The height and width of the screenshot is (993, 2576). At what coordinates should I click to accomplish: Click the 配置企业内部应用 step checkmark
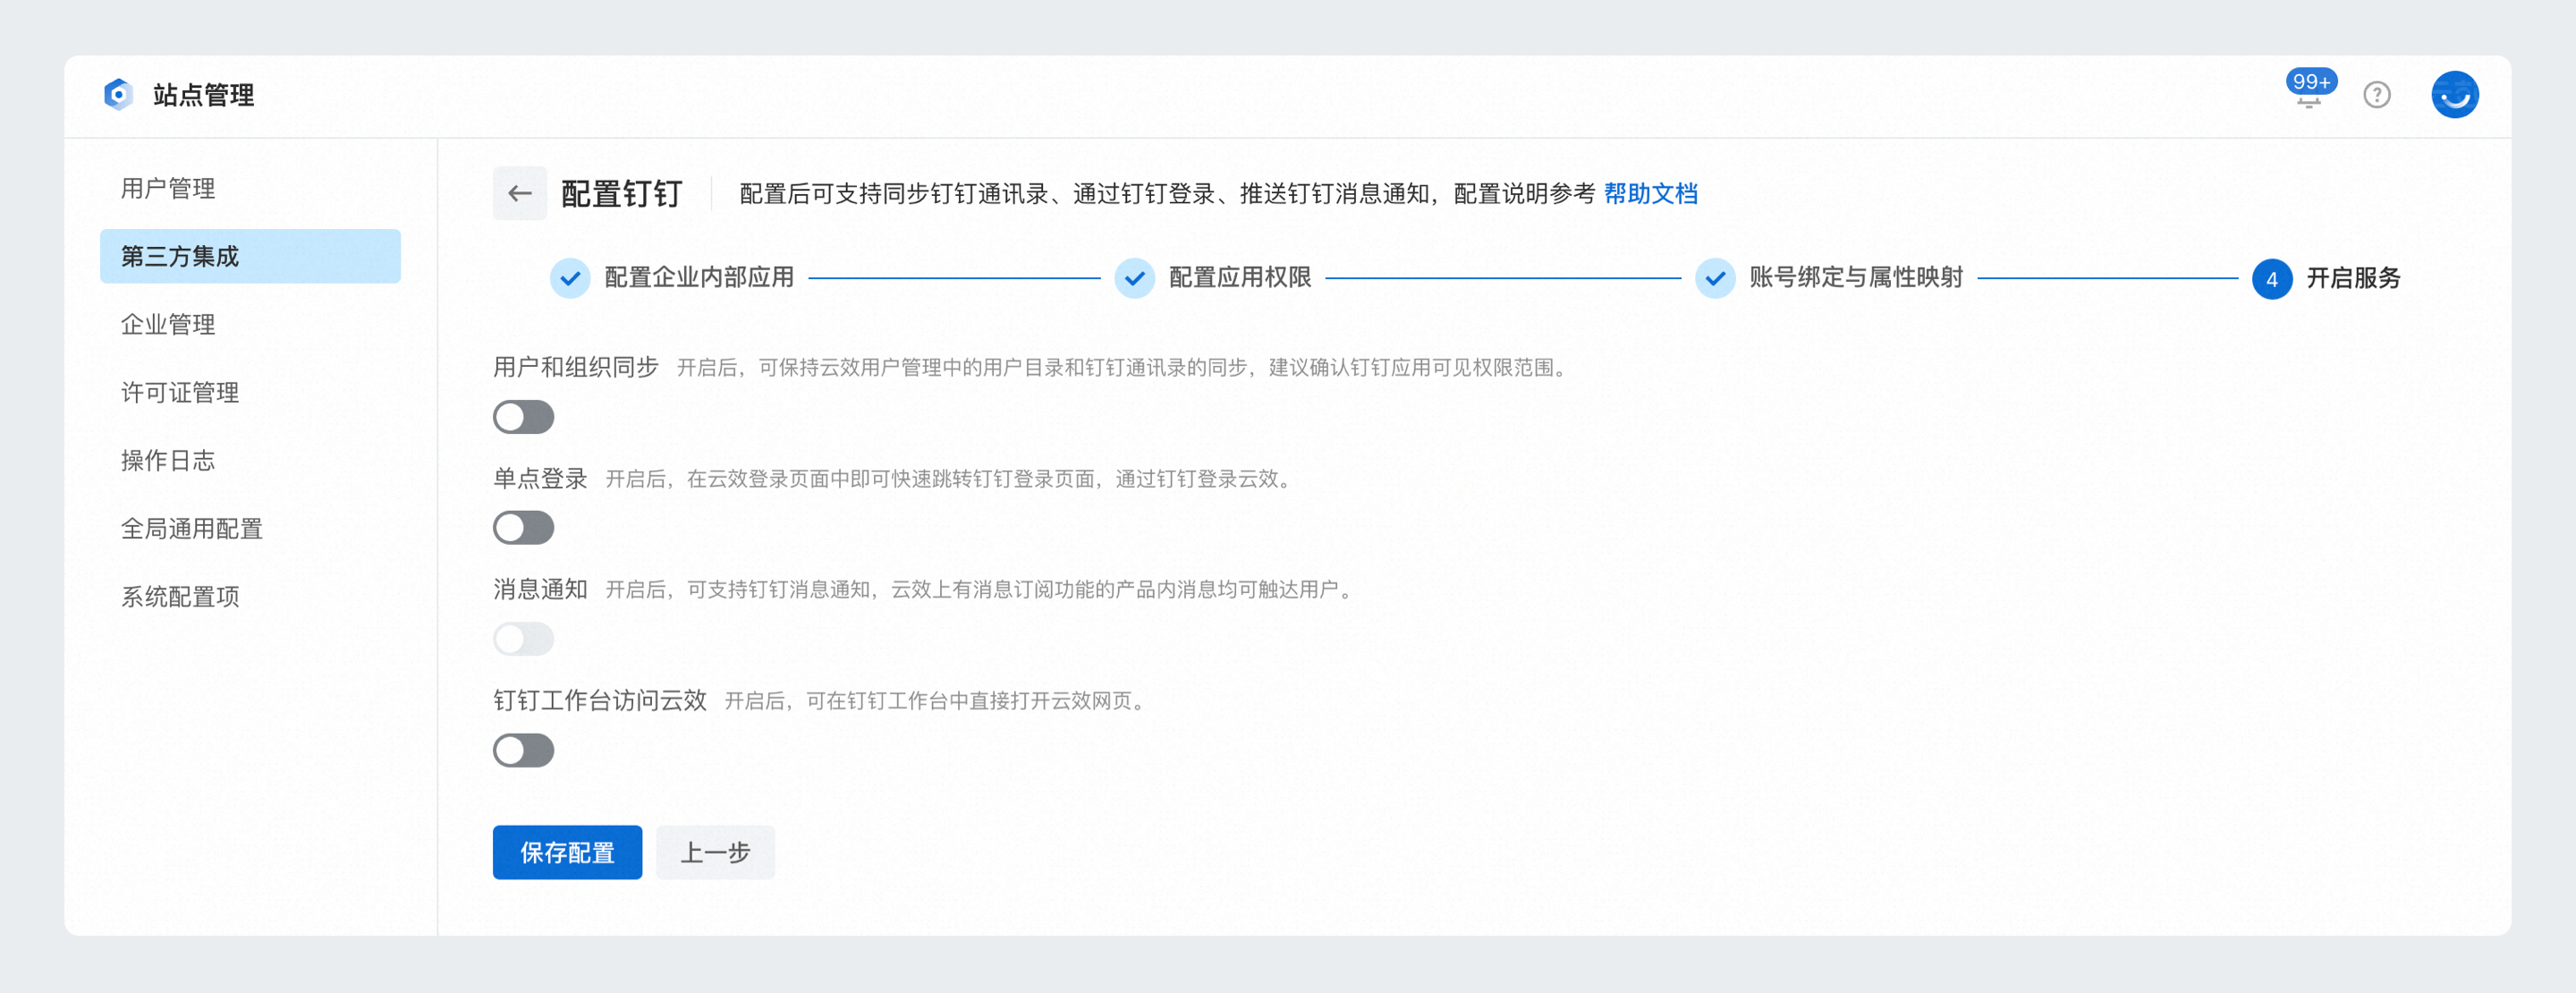pyautogui.click(x=570, y=278)
